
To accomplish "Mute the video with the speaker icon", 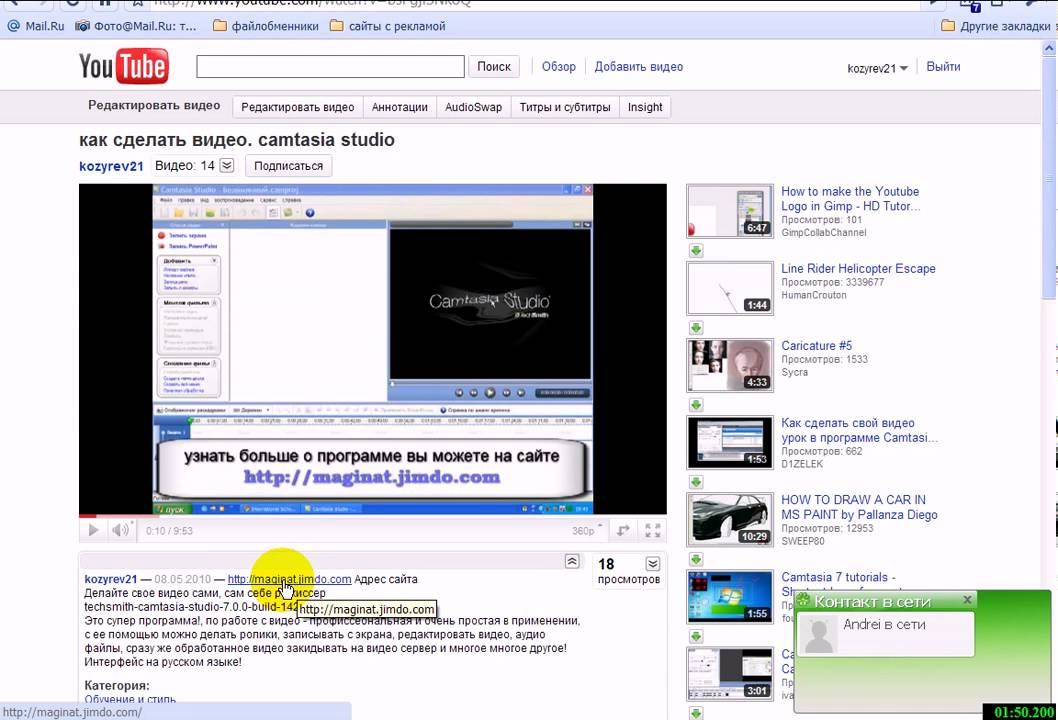I will coord(120,531).
